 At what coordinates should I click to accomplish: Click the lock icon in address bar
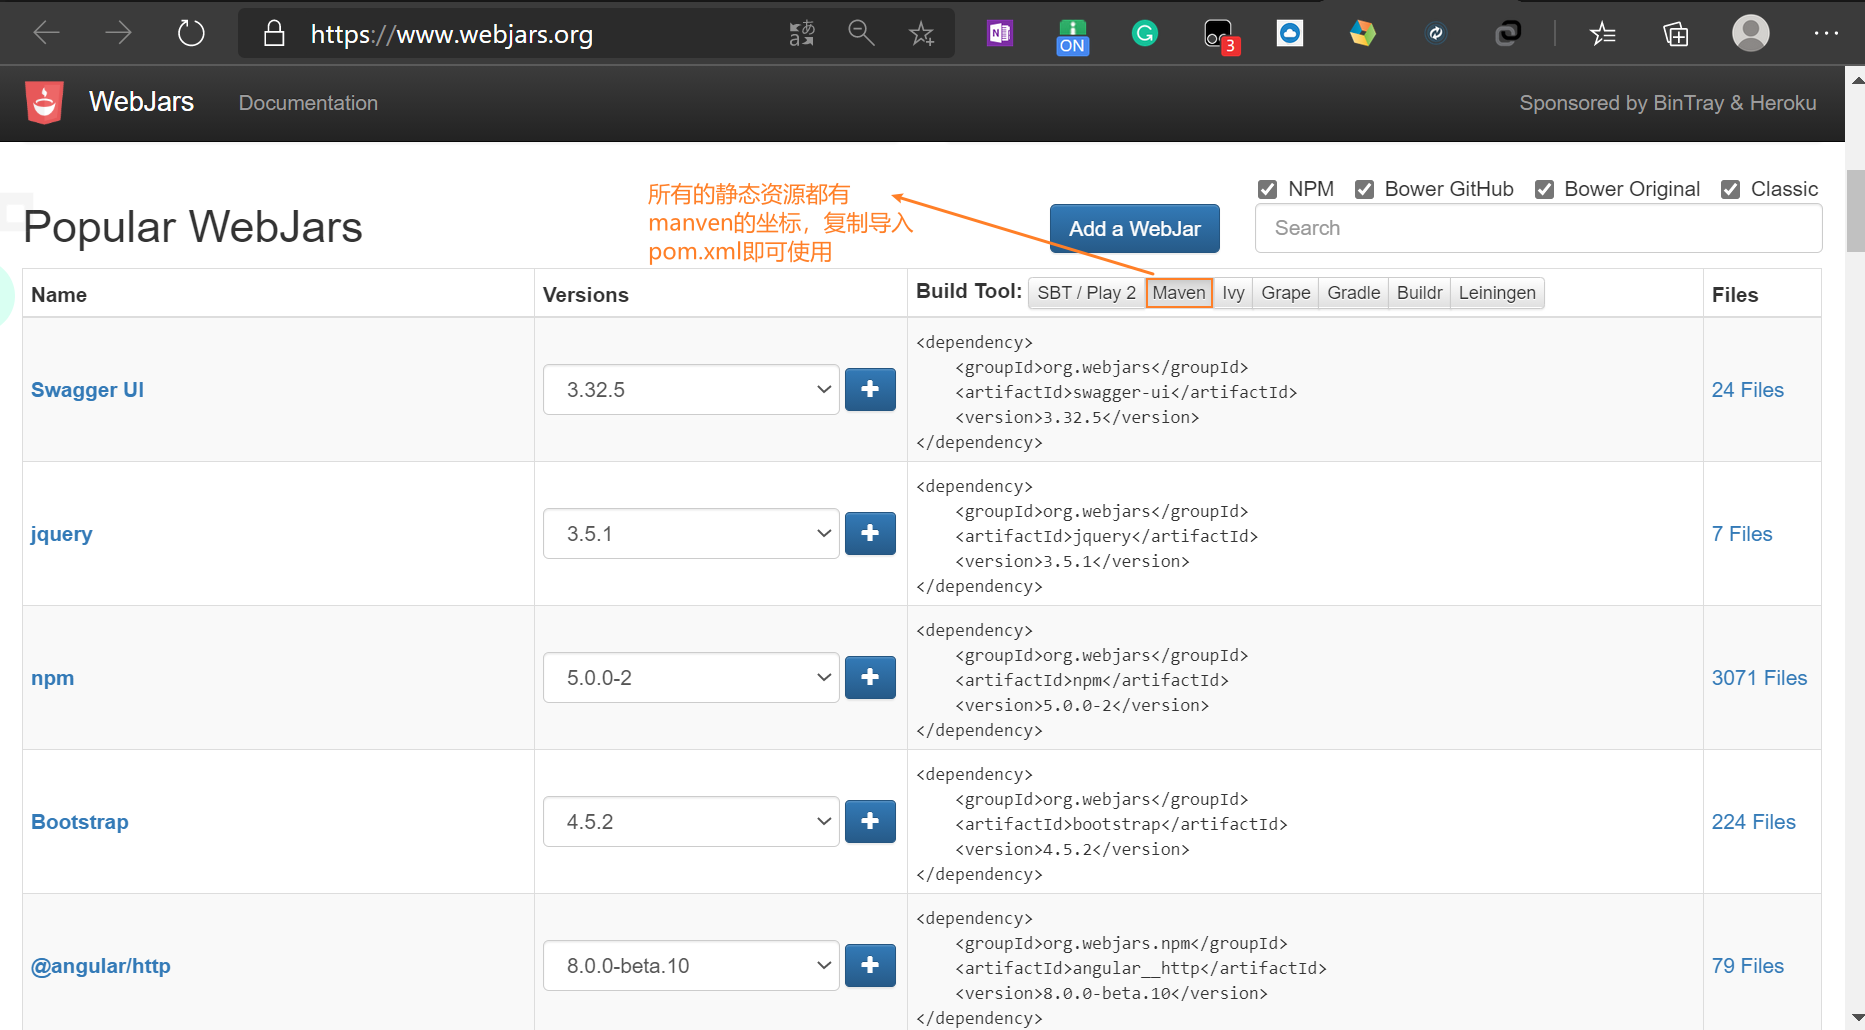coord(273,34)
